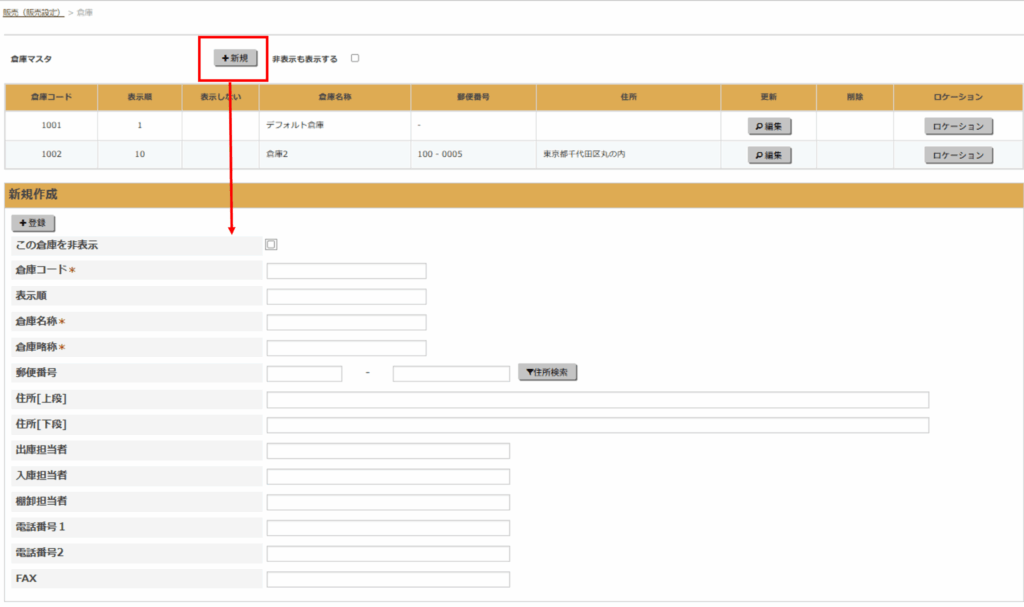
Task: Click into the 倉庫コード input field
Action: (346, 271)
